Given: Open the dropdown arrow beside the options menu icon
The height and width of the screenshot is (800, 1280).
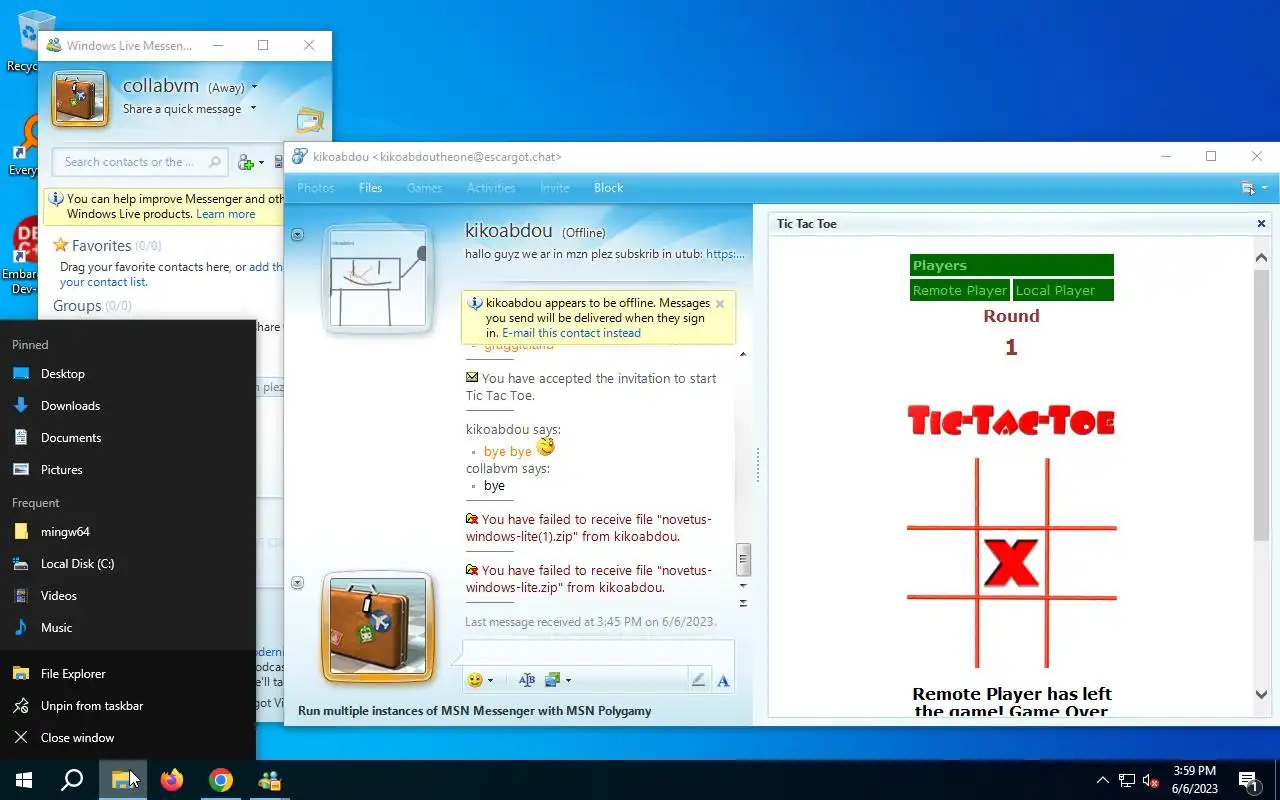Looking at the screenshot, I should [x=1264, y=188].
